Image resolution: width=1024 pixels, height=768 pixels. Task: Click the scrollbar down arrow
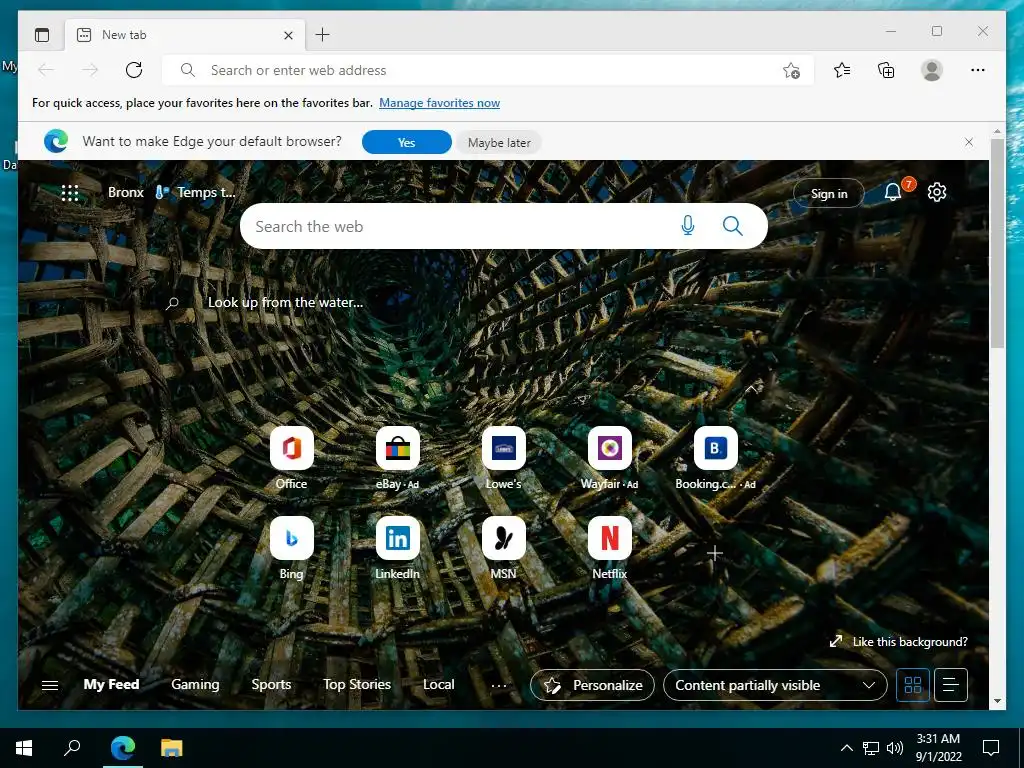(x=997, y=701)
